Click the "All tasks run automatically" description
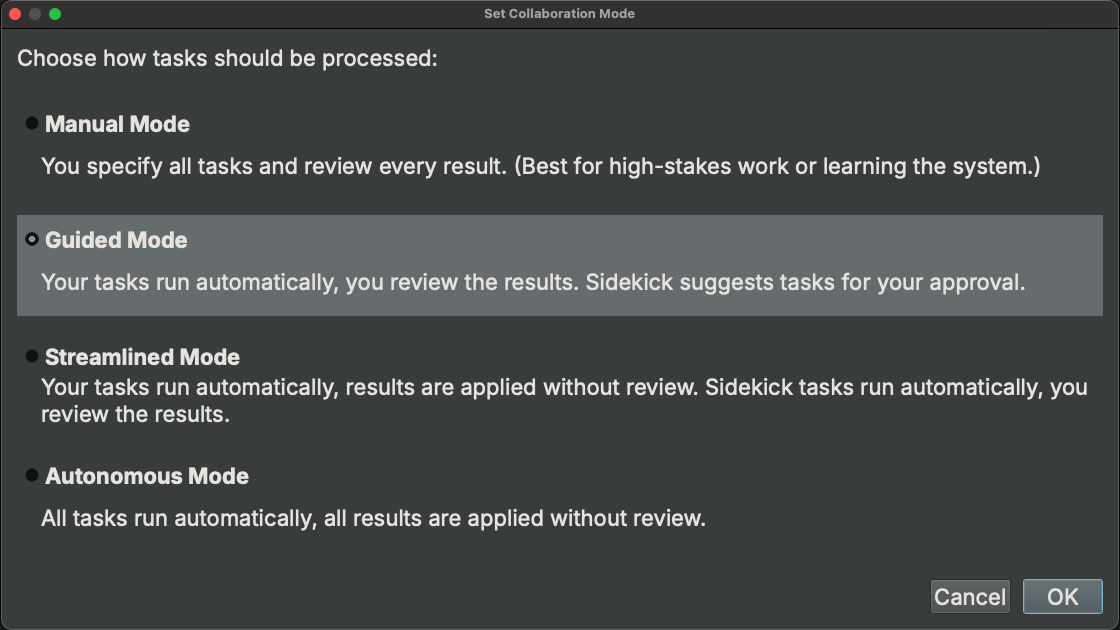Screen dimensions: 1120x630 [373, 518]
